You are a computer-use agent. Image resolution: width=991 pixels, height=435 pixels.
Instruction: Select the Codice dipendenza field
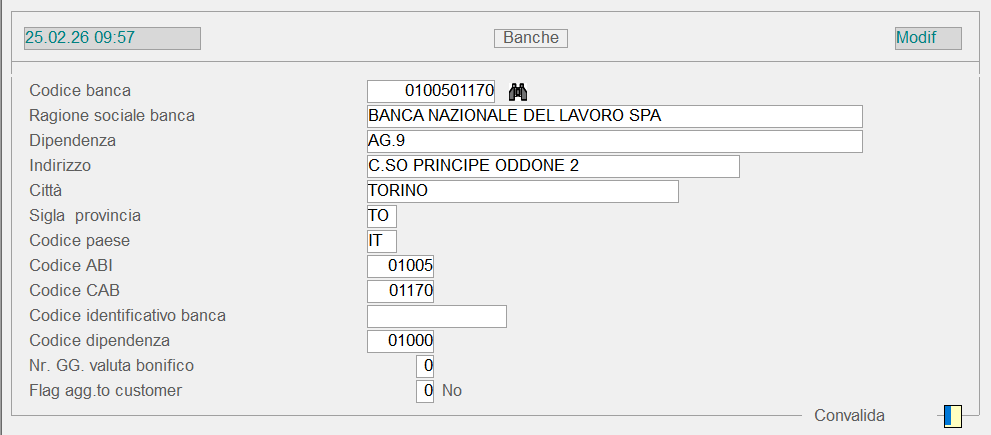(x=401, y=341)
